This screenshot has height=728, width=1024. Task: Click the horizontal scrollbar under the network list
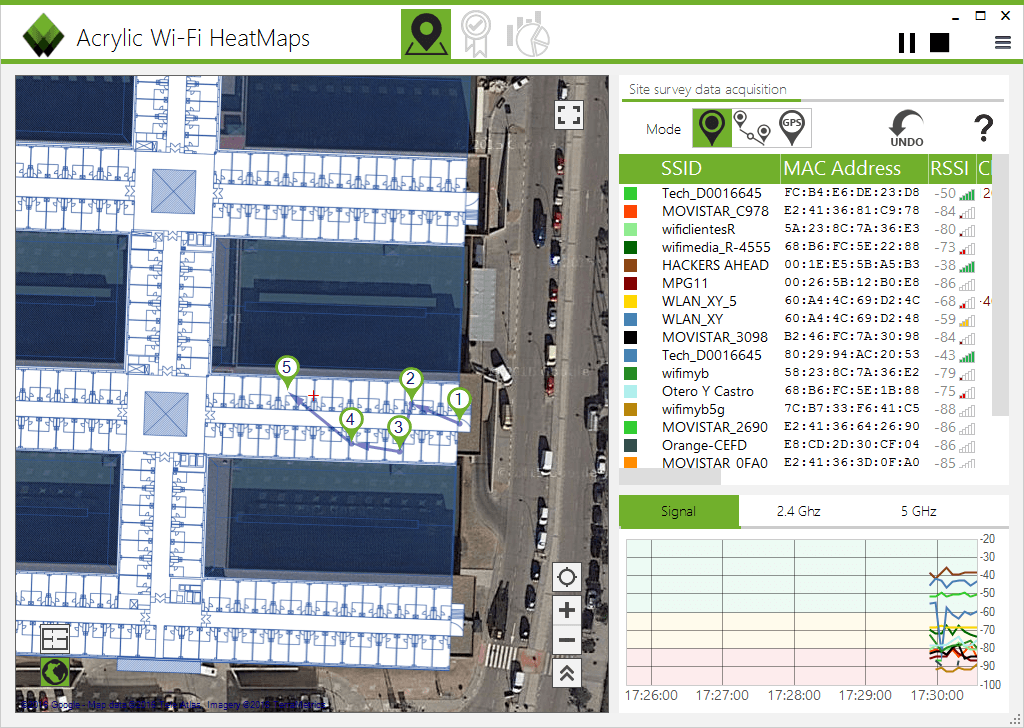pyautogui.click(x=670, y=477)
